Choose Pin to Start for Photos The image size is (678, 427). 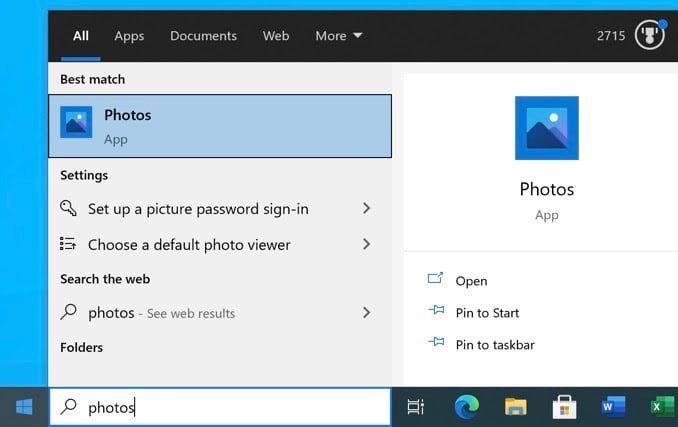tap(486, 313)
